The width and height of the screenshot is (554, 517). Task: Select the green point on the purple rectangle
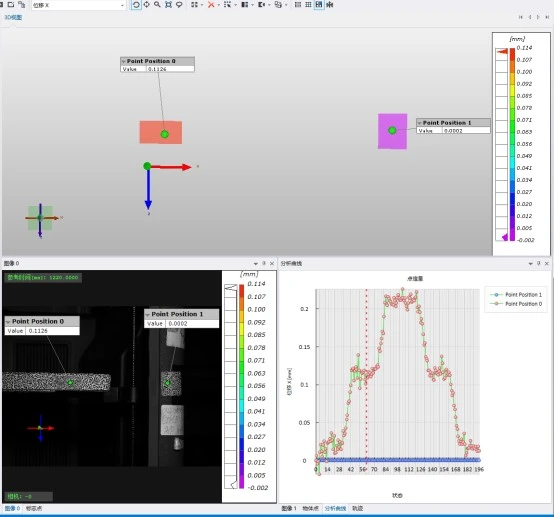pyautogui.click(x=392, y=130)
